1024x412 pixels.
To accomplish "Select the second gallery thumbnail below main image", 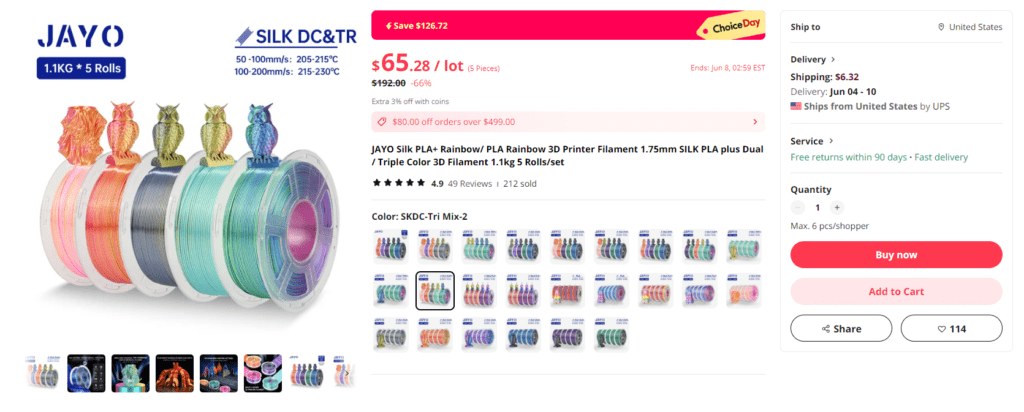I will tap(86, 373).
